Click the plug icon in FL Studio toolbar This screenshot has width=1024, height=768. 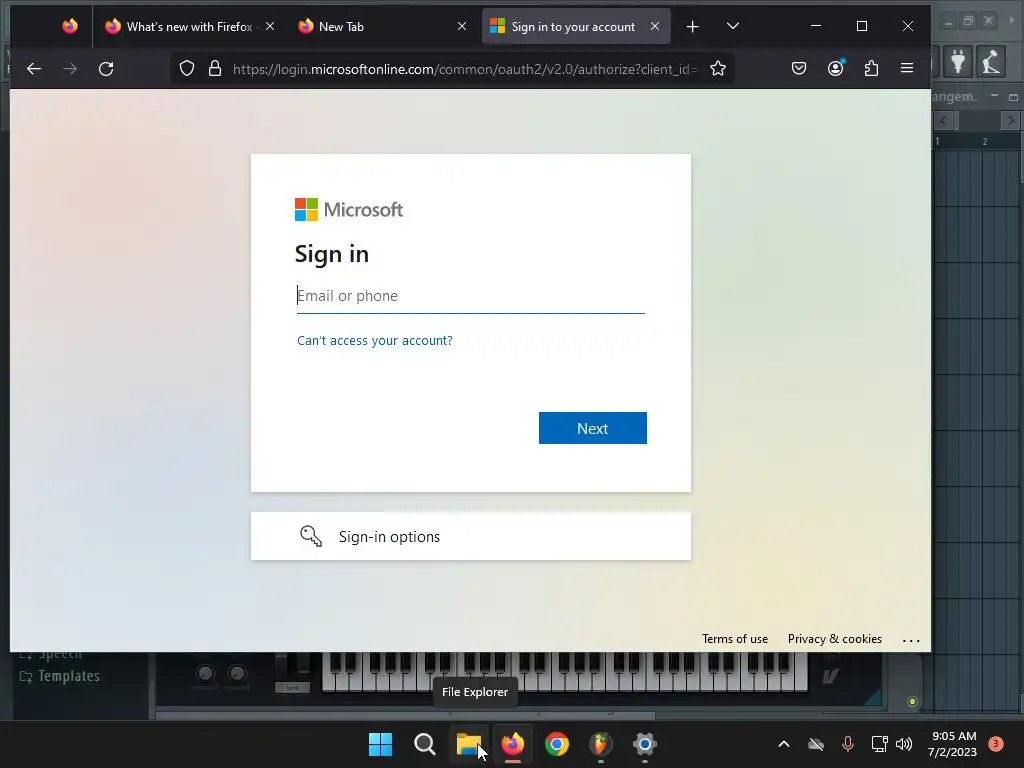coord(958,61)
